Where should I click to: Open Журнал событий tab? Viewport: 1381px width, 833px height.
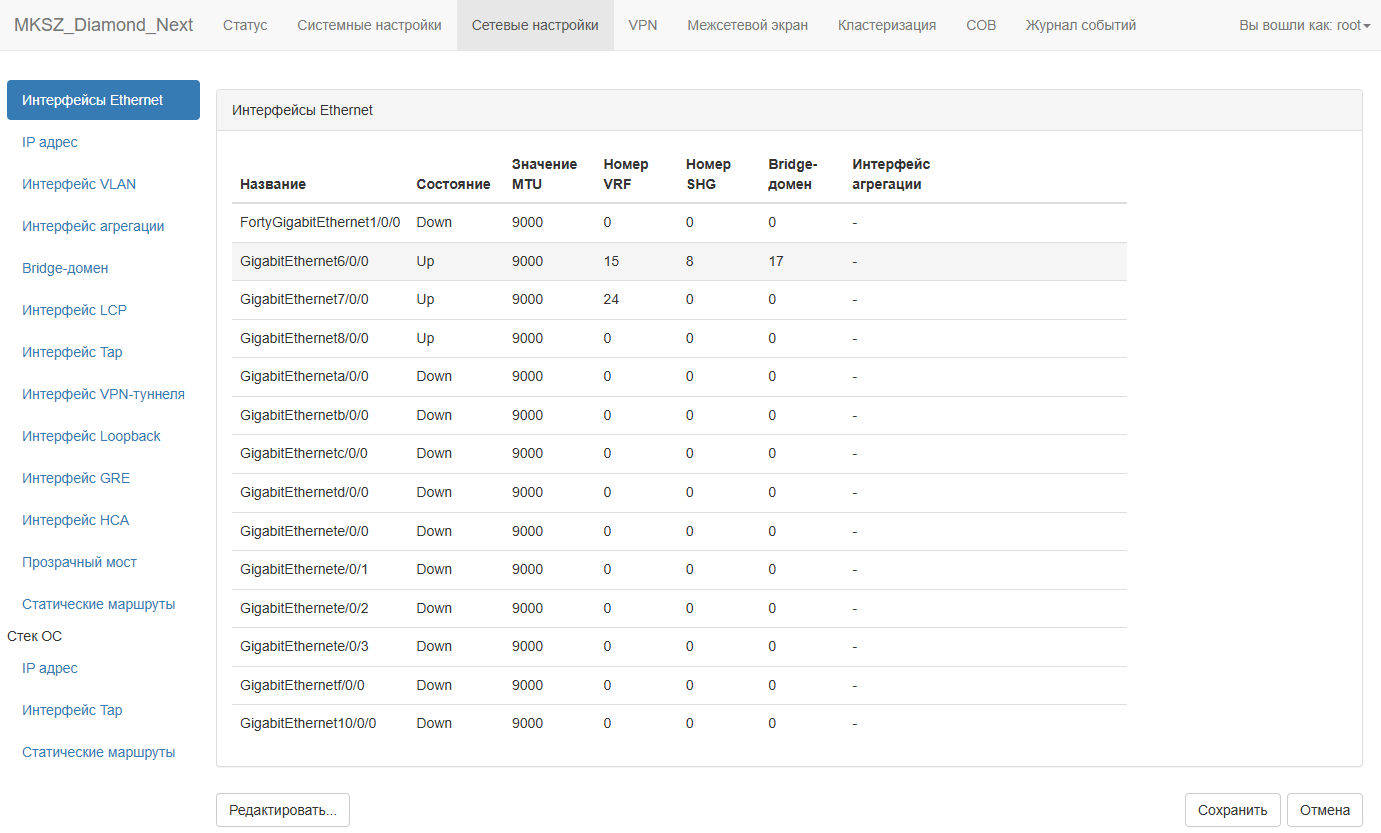click(x=1081, y=25)
